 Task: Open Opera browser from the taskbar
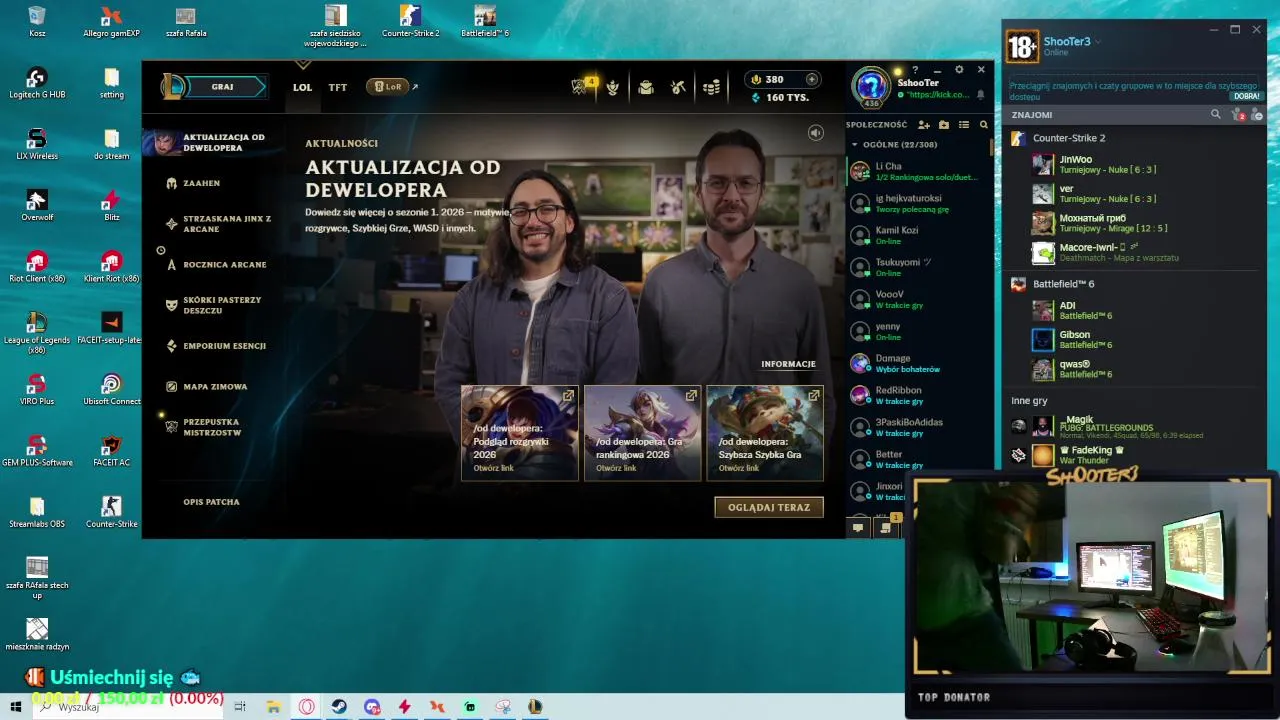point(306,707)
